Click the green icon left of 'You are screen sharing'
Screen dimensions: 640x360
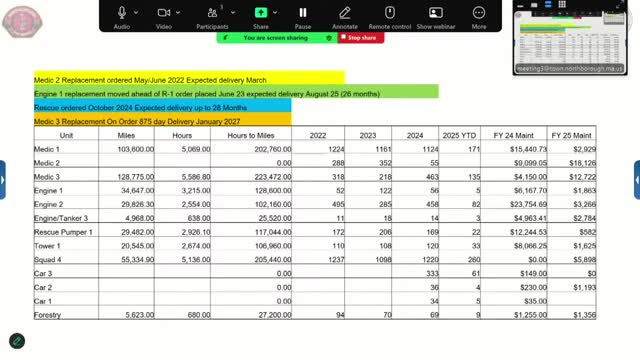(225, 38)
